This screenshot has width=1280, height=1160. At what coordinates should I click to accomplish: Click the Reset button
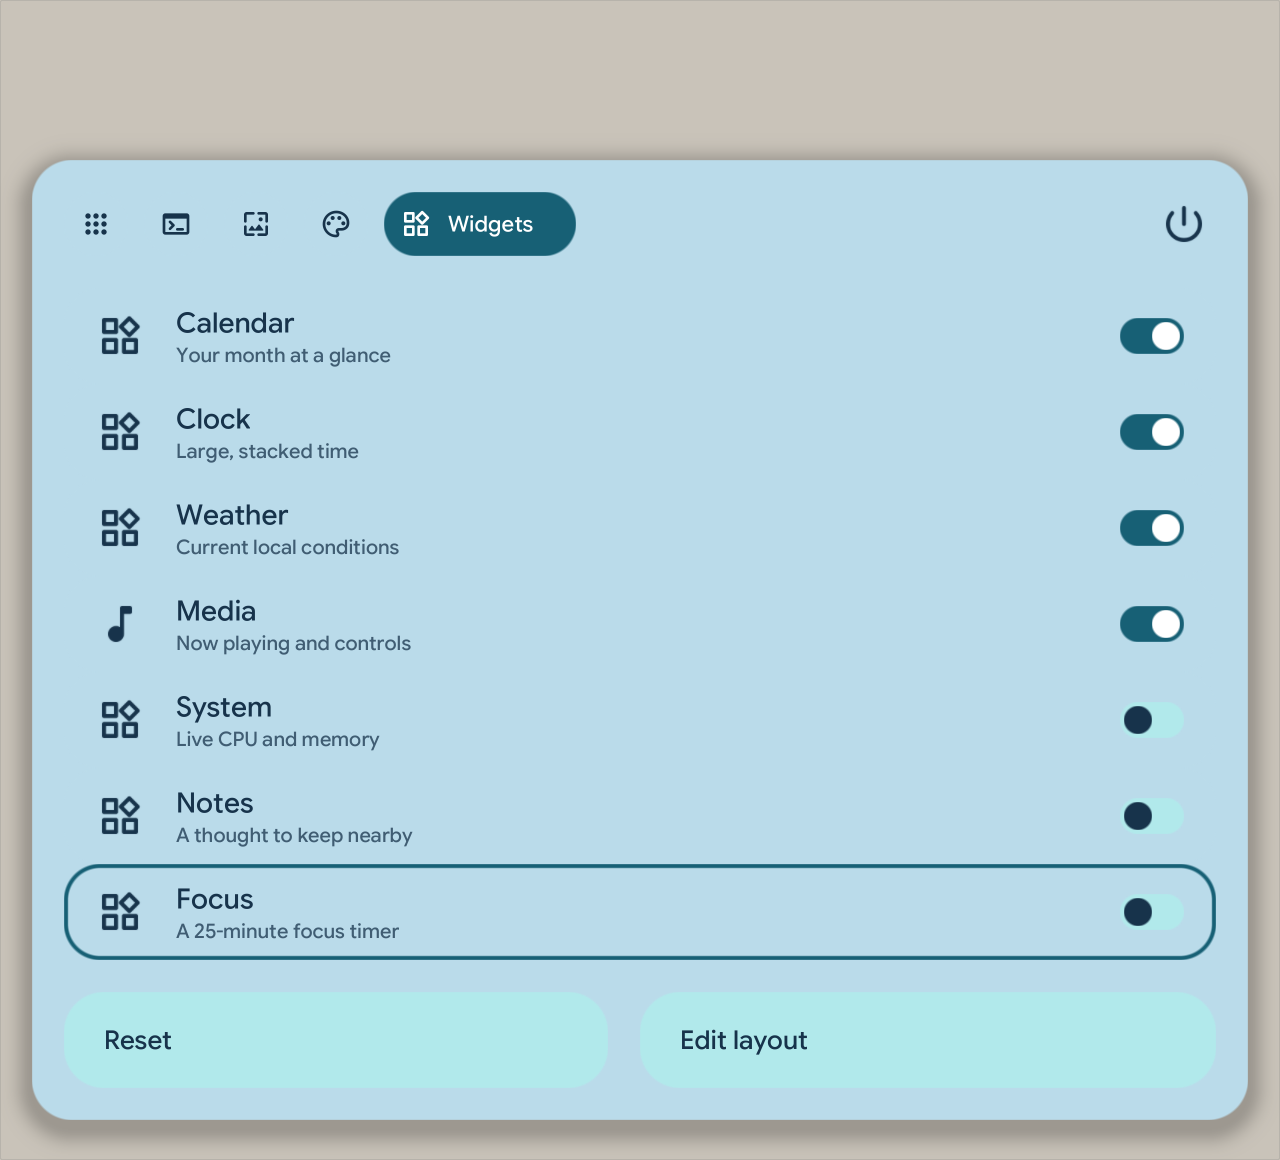click(336, 1040)
